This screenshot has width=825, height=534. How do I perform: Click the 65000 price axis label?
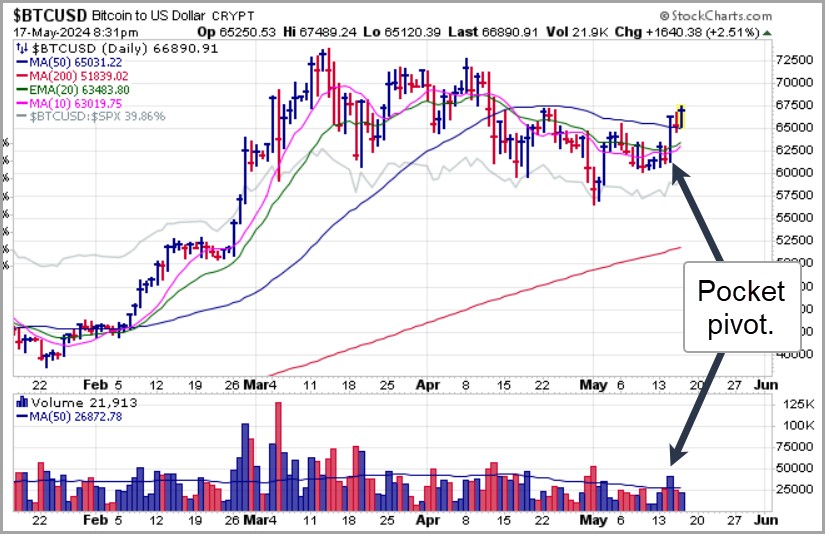point(794,127)
